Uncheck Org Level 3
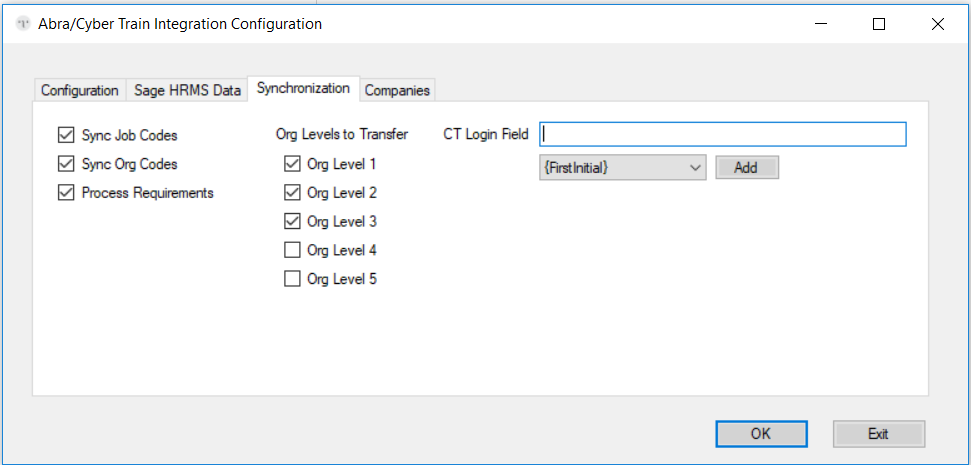 point(292,221)
